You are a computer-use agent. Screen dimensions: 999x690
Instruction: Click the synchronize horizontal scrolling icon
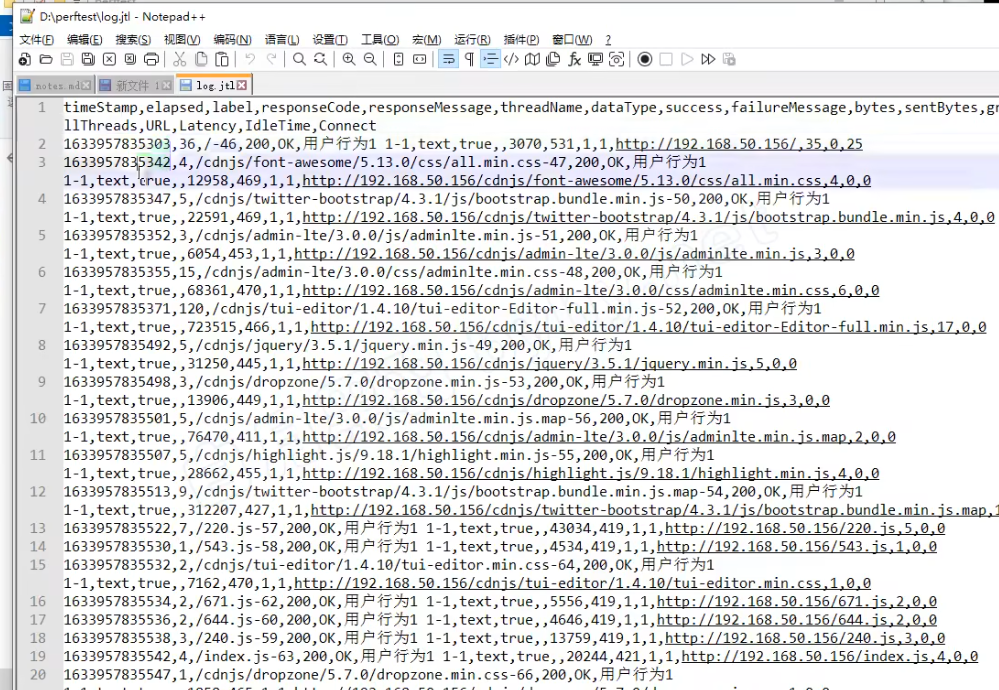[x=419, y=59]
